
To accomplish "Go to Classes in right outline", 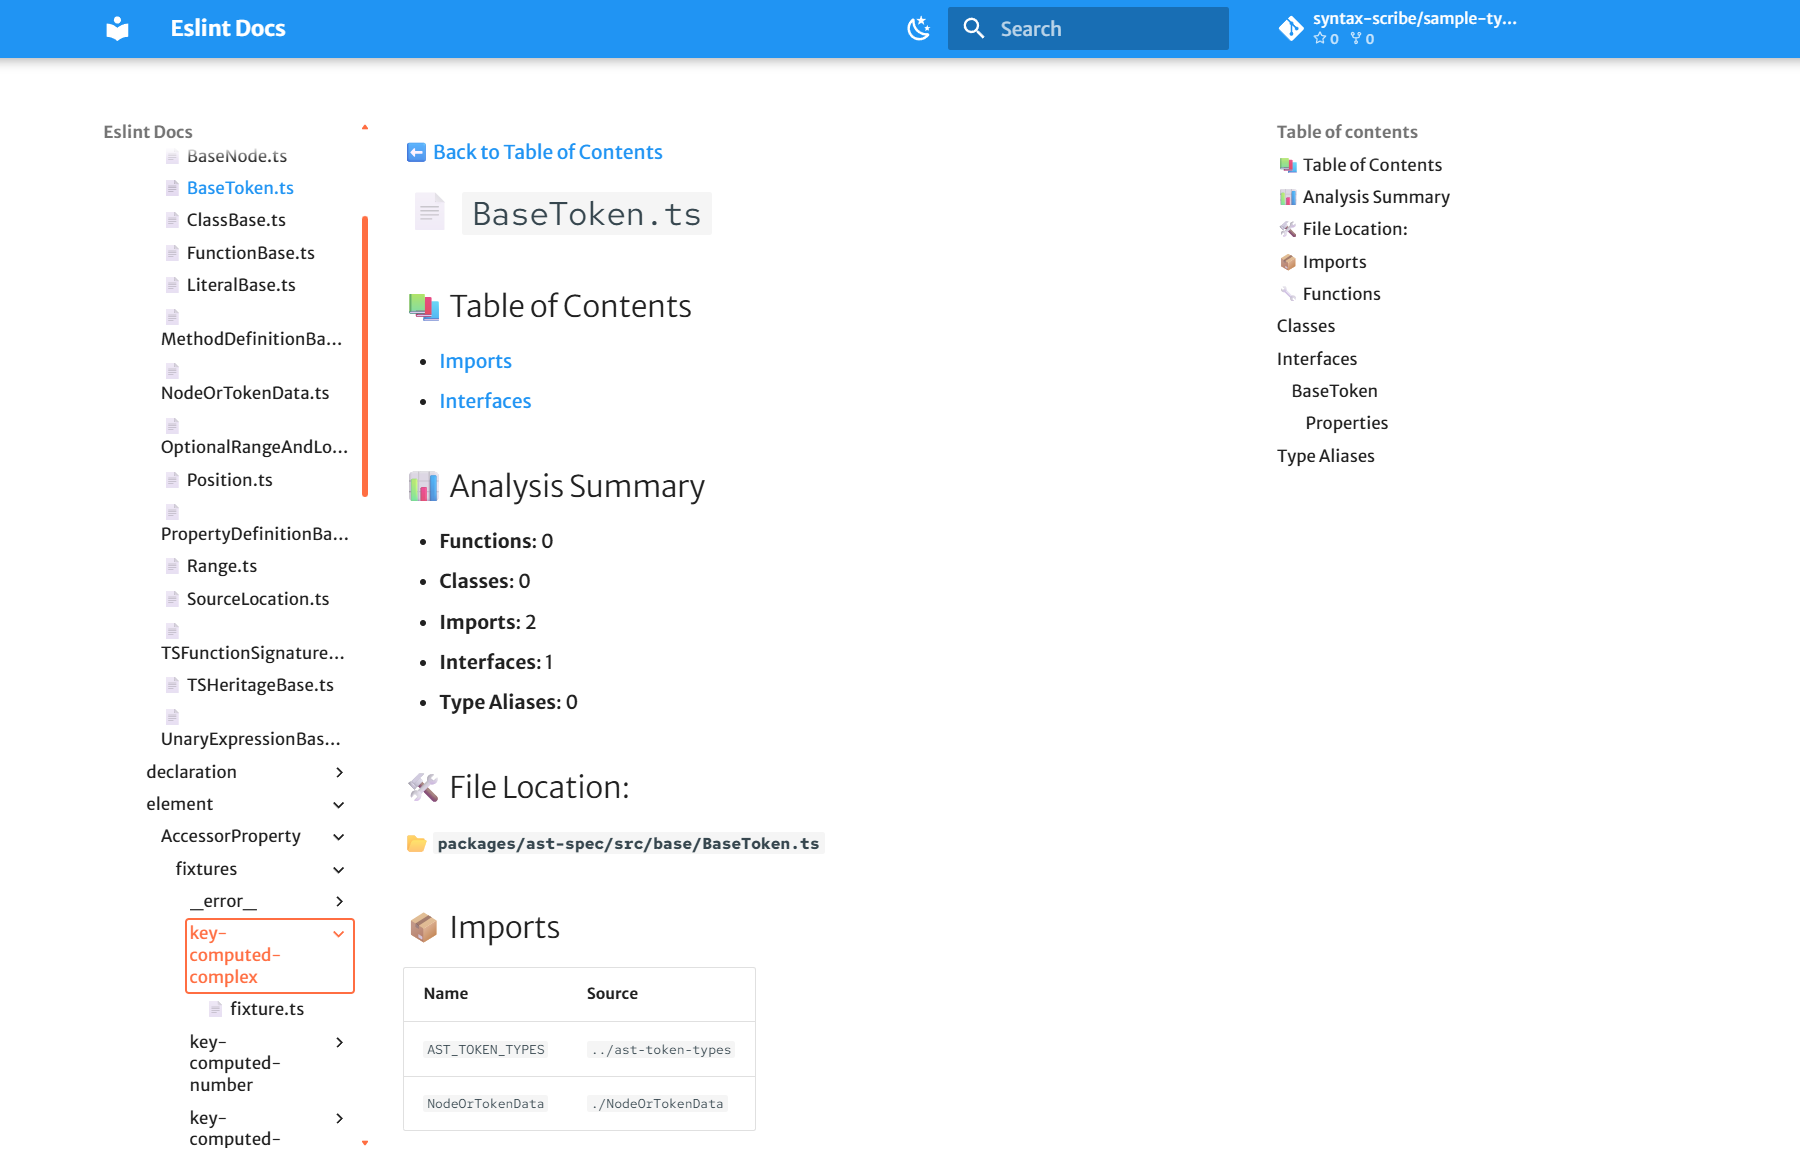I will 1306,326.
